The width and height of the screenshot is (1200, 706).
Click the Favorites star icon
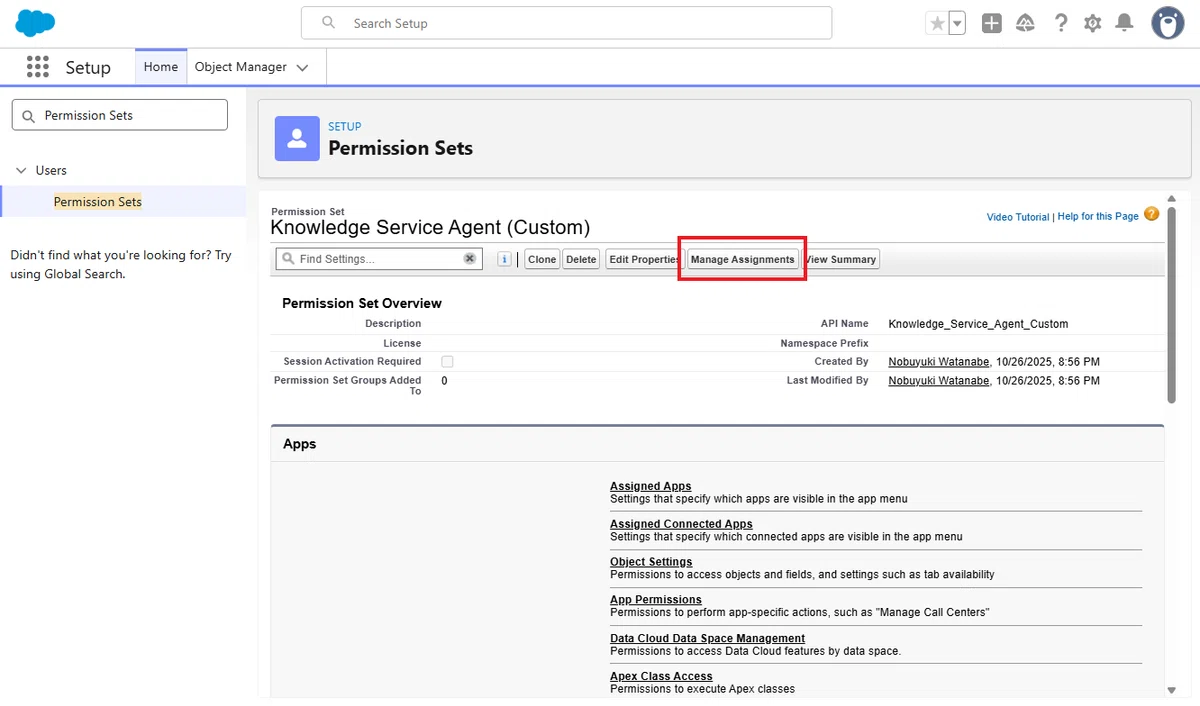coord(937,23)
